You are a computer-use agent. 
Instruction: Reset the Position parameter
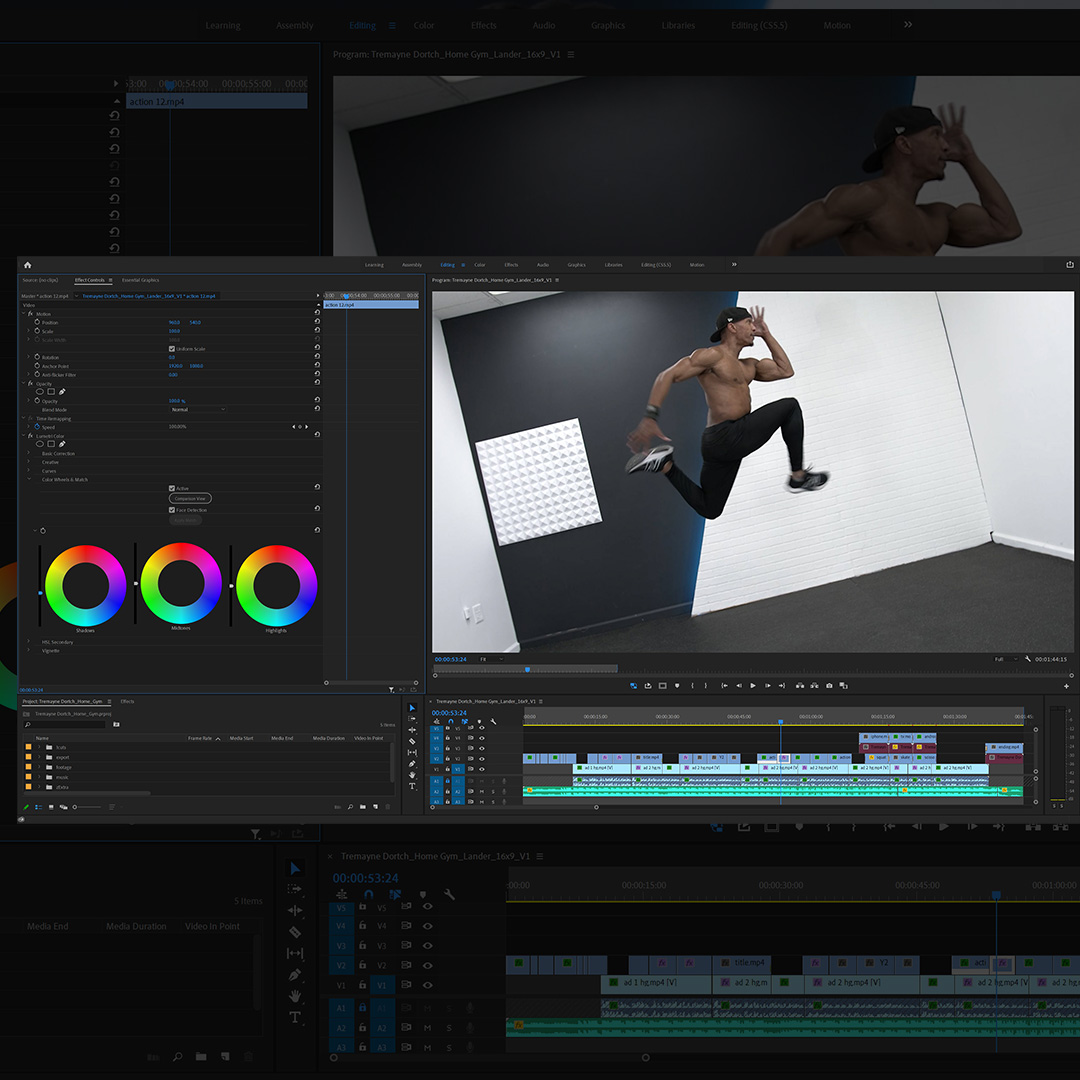click(x=318, y=322)
